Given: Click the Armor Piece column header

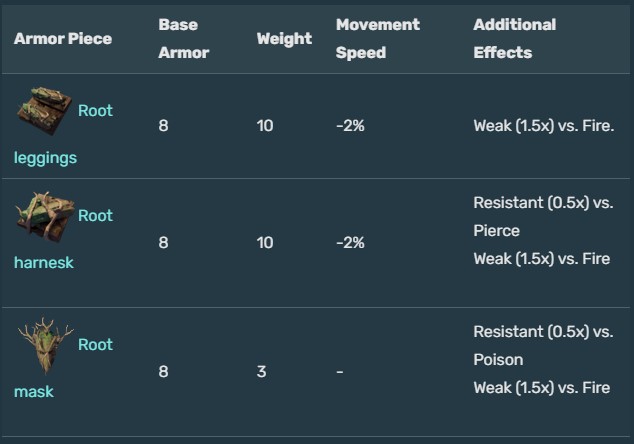Looking at the screenshot, I should click(x=63, y=39).
